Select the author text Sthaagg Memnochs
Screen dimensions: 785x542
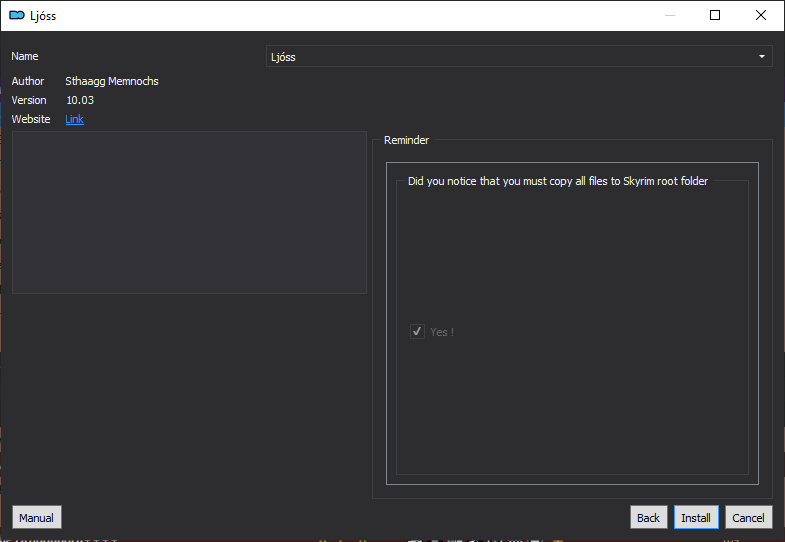(x=112, y=81)
